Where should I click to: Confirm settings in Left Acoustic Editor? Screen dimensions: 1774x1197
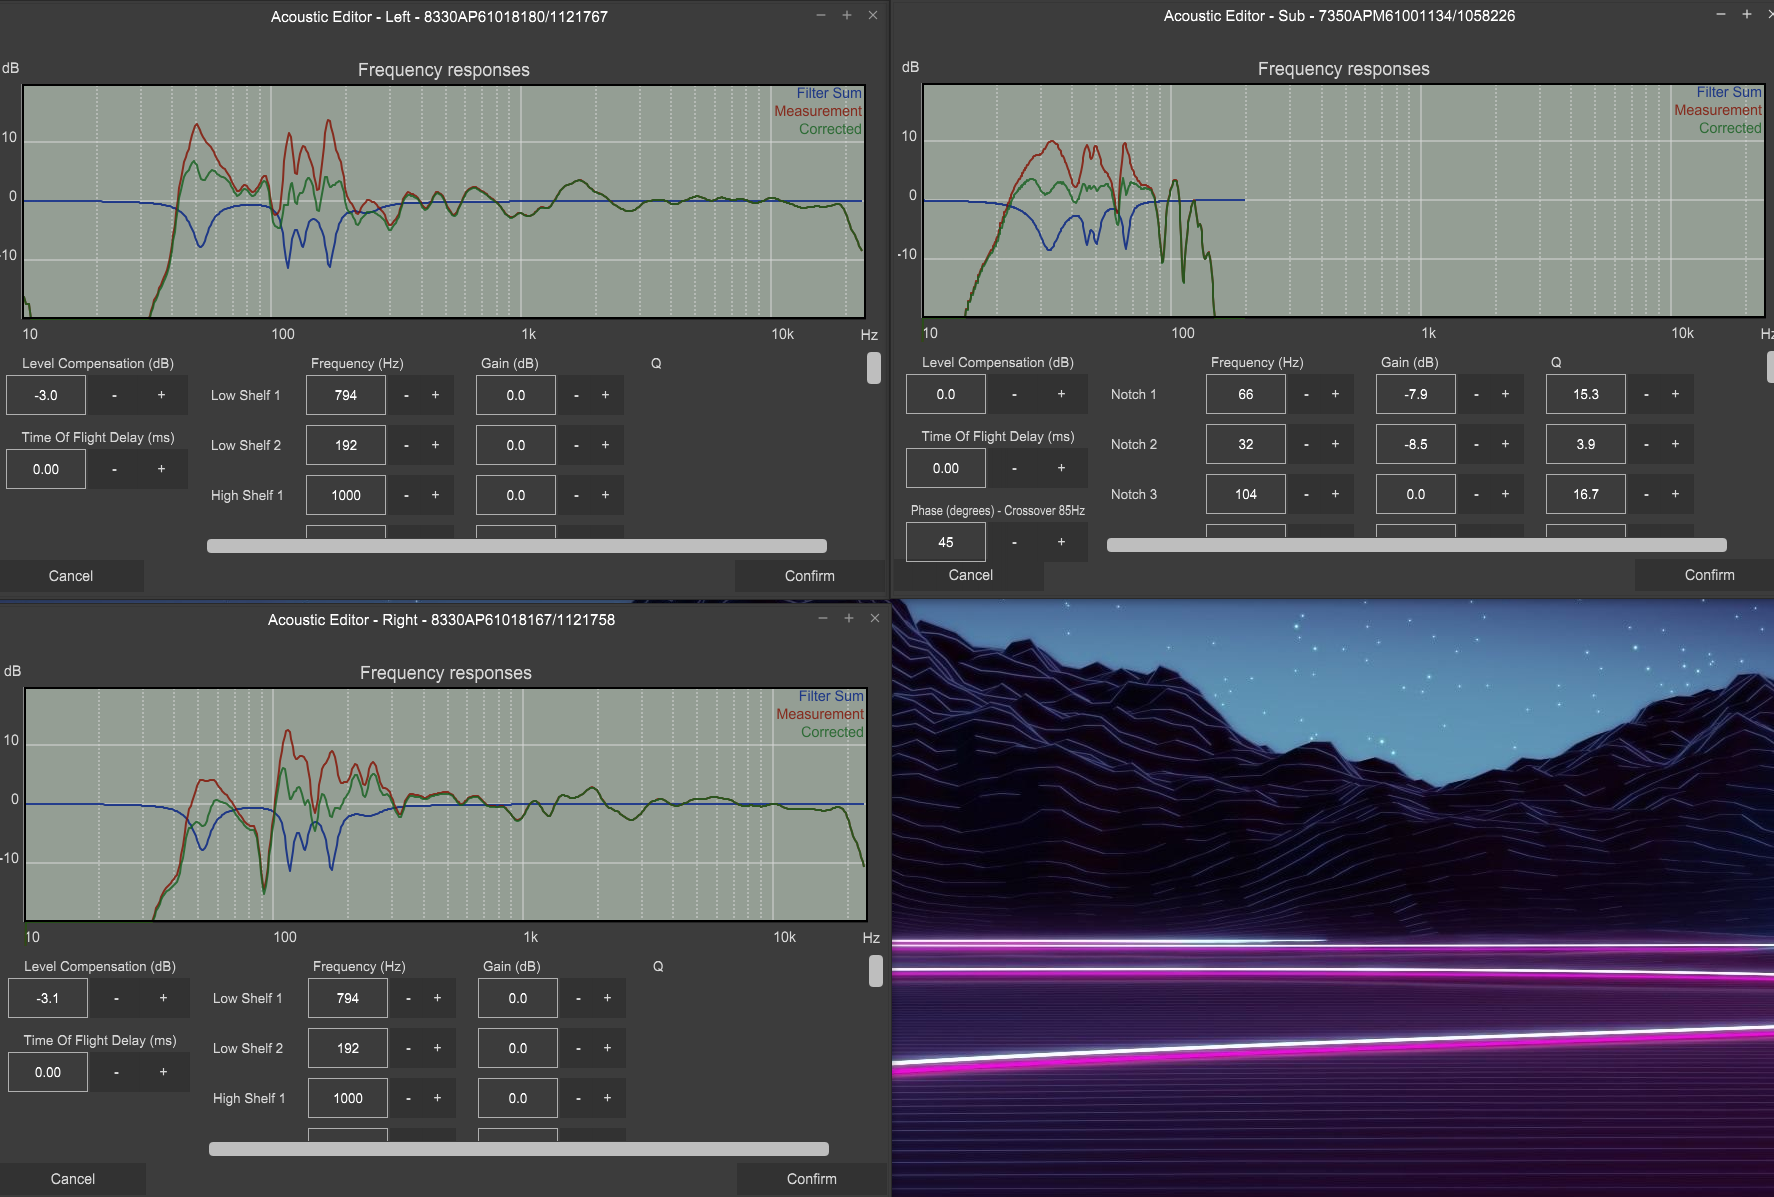tap(810, 576)
